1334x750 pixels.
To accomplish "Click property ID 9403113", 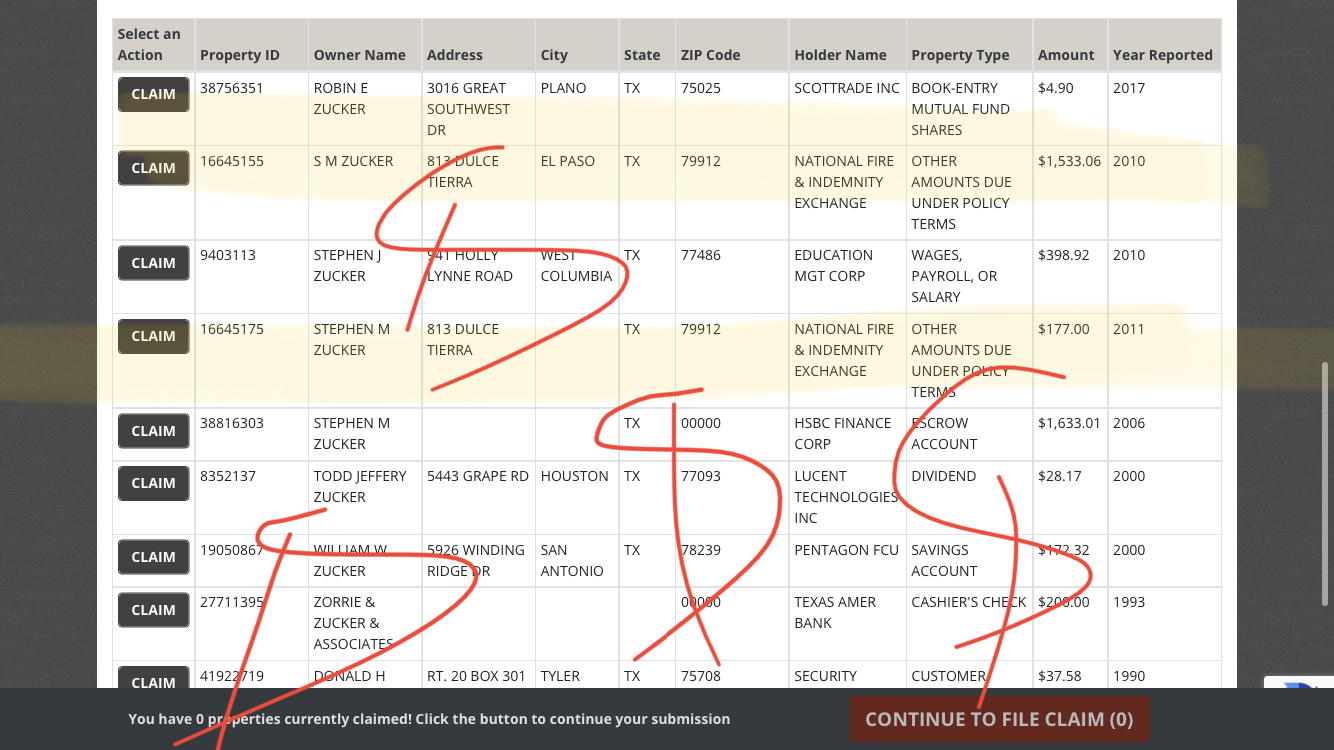I will (228, 255).
